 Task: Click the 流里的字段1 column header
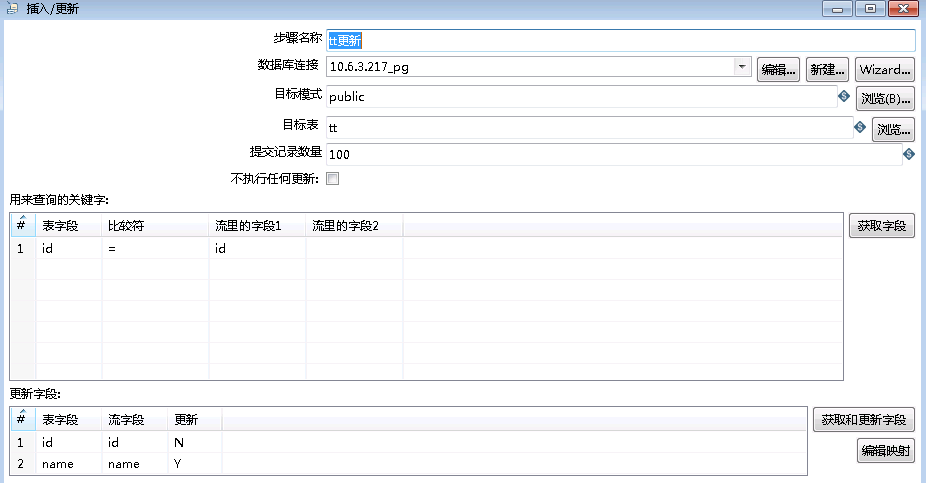[257, 226]
